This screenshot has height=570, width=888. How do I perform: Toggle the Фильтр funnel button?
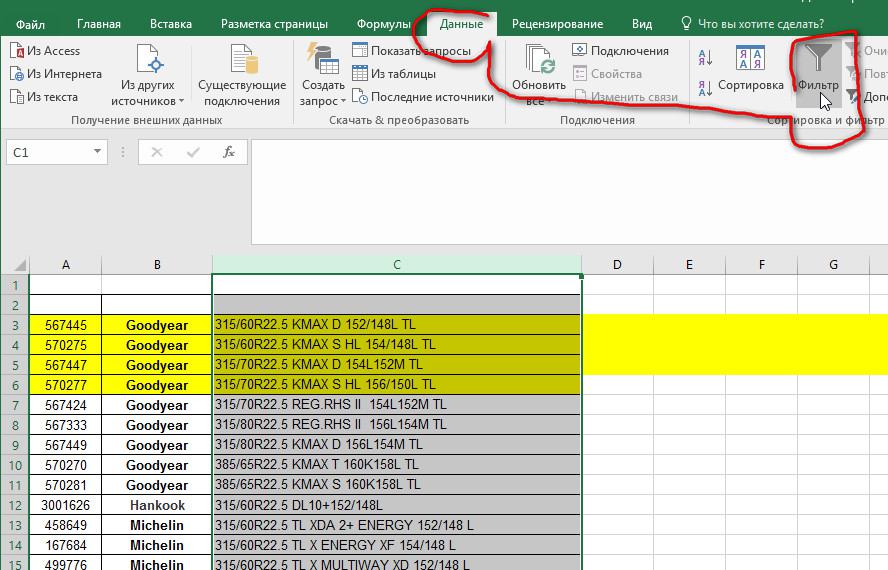818,74
